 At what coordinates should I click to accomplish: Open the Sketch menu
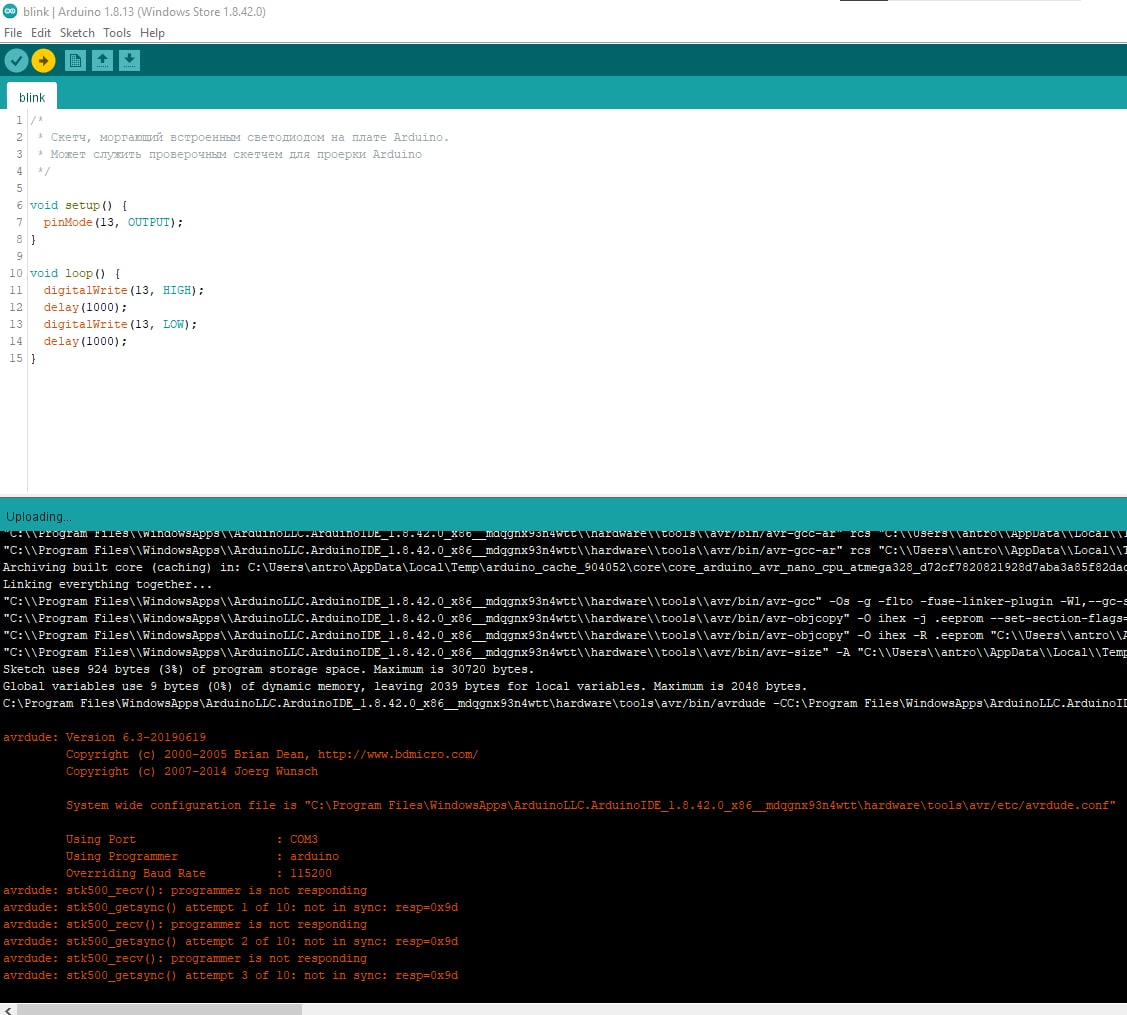77,33
